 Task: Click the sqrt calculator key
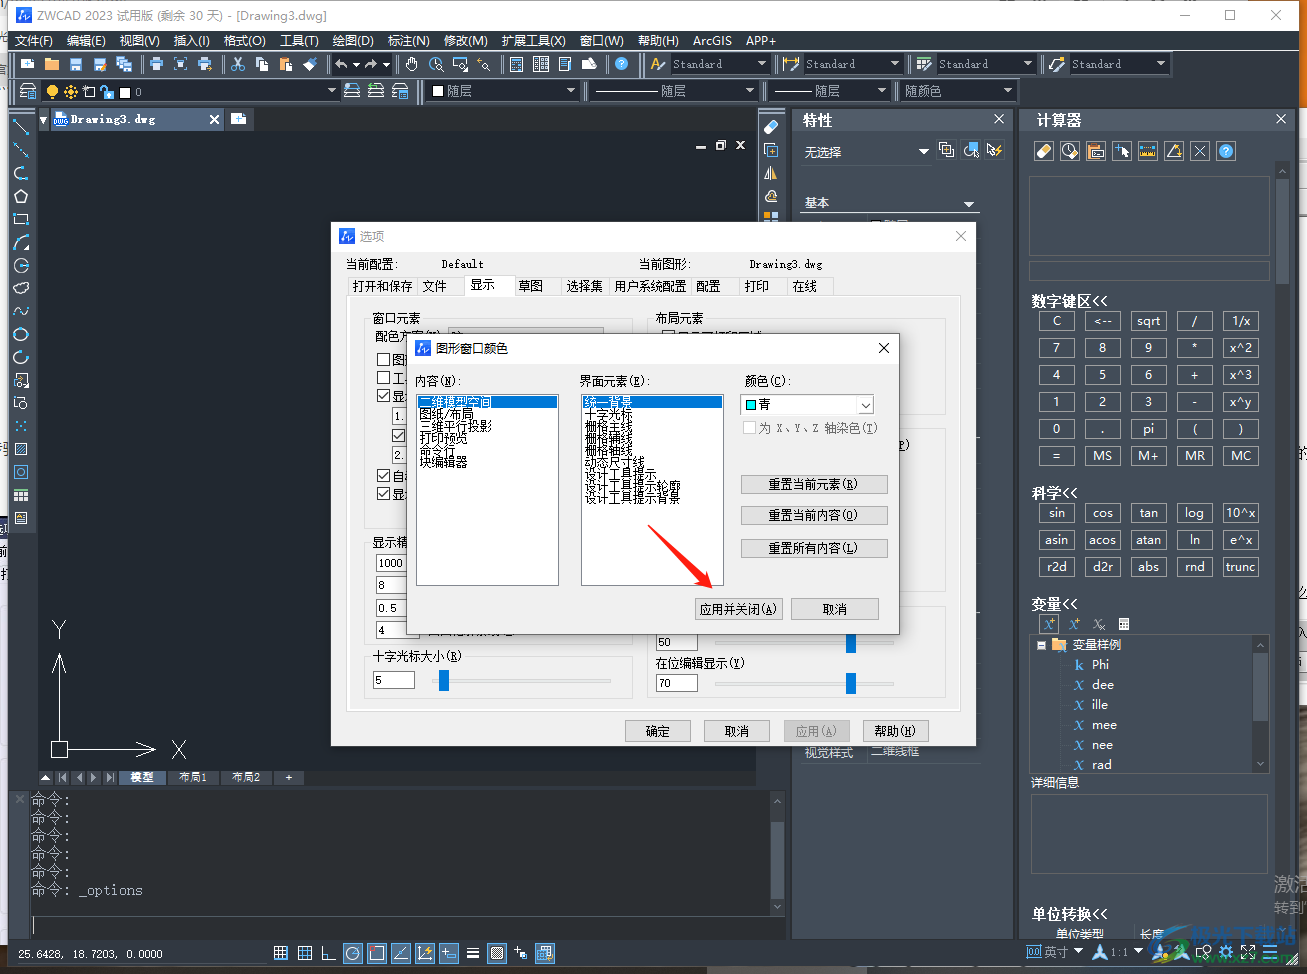(x=1148, y=321)
